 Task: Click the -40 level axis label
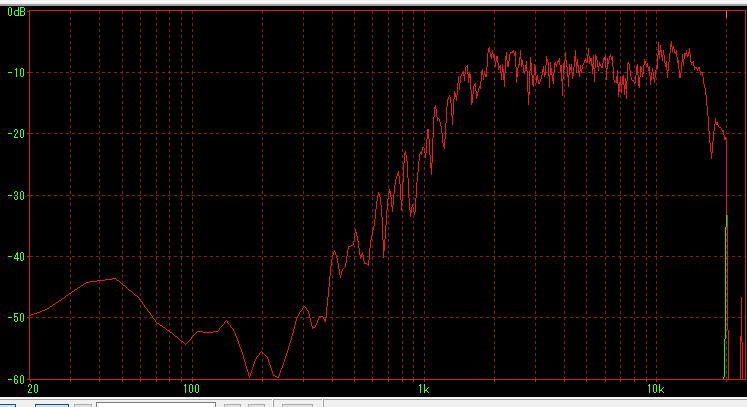click(16, 257)
